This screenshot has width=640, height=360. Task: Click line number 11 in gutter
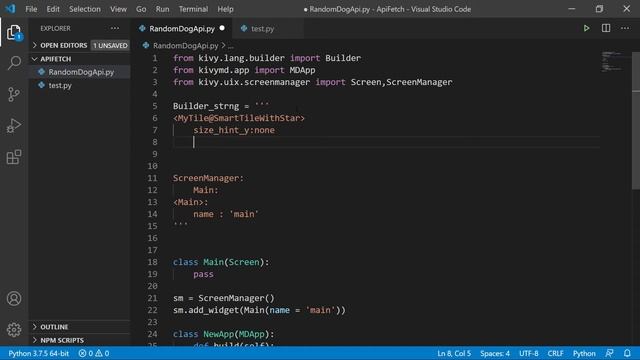coord(152,178)
